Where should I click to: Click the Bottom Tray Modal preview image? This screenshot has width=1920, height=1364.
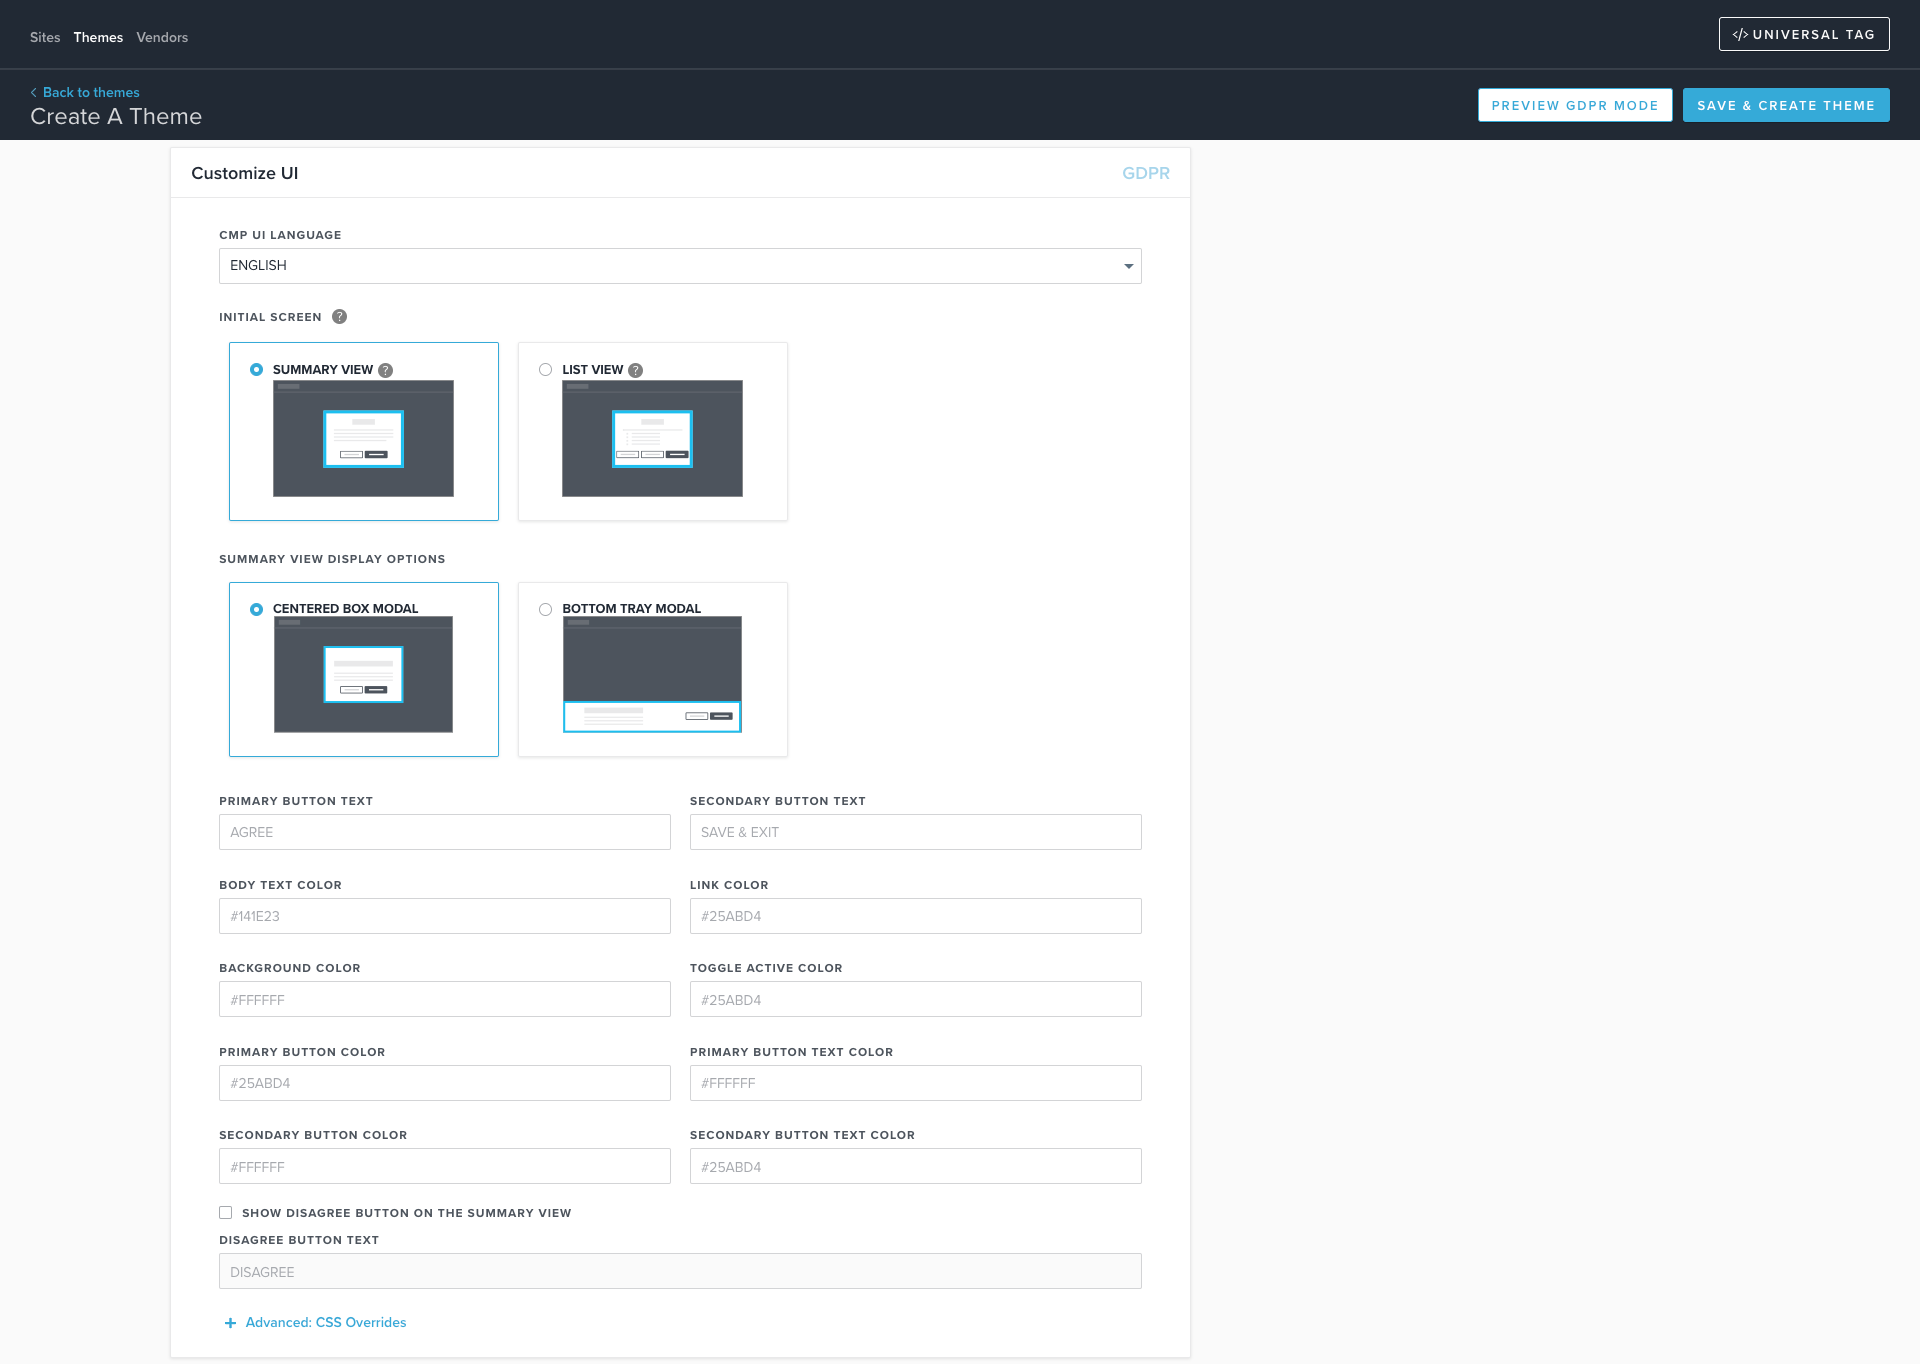652,674
